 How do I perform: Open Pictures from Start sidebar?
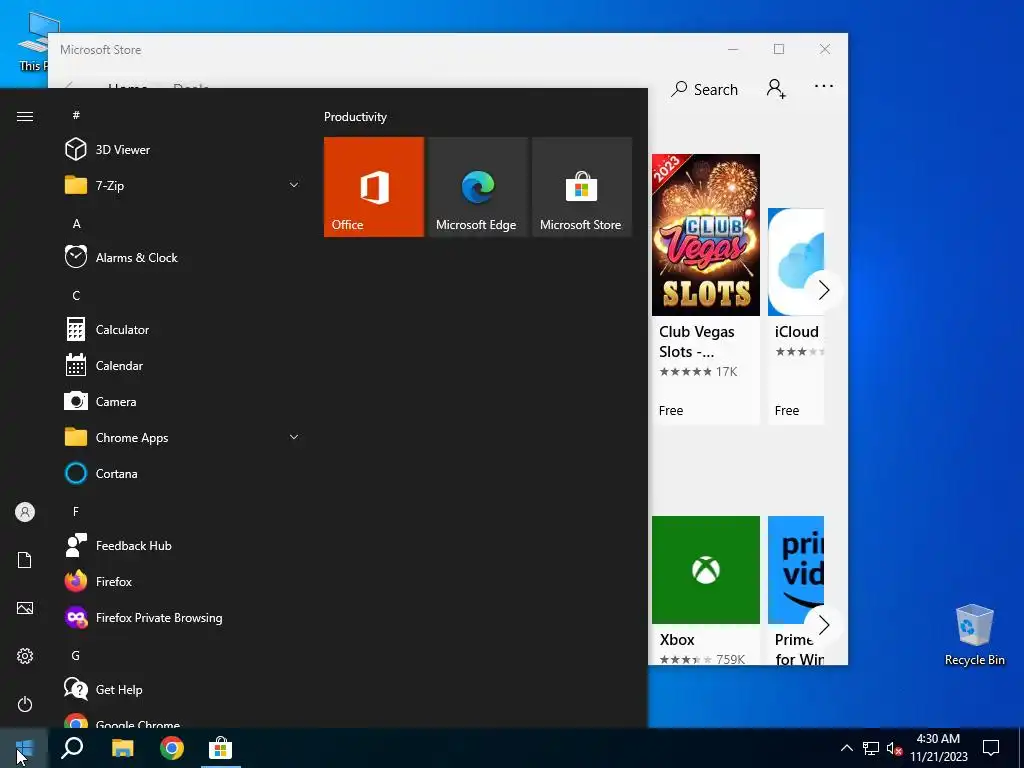(25, 608)
